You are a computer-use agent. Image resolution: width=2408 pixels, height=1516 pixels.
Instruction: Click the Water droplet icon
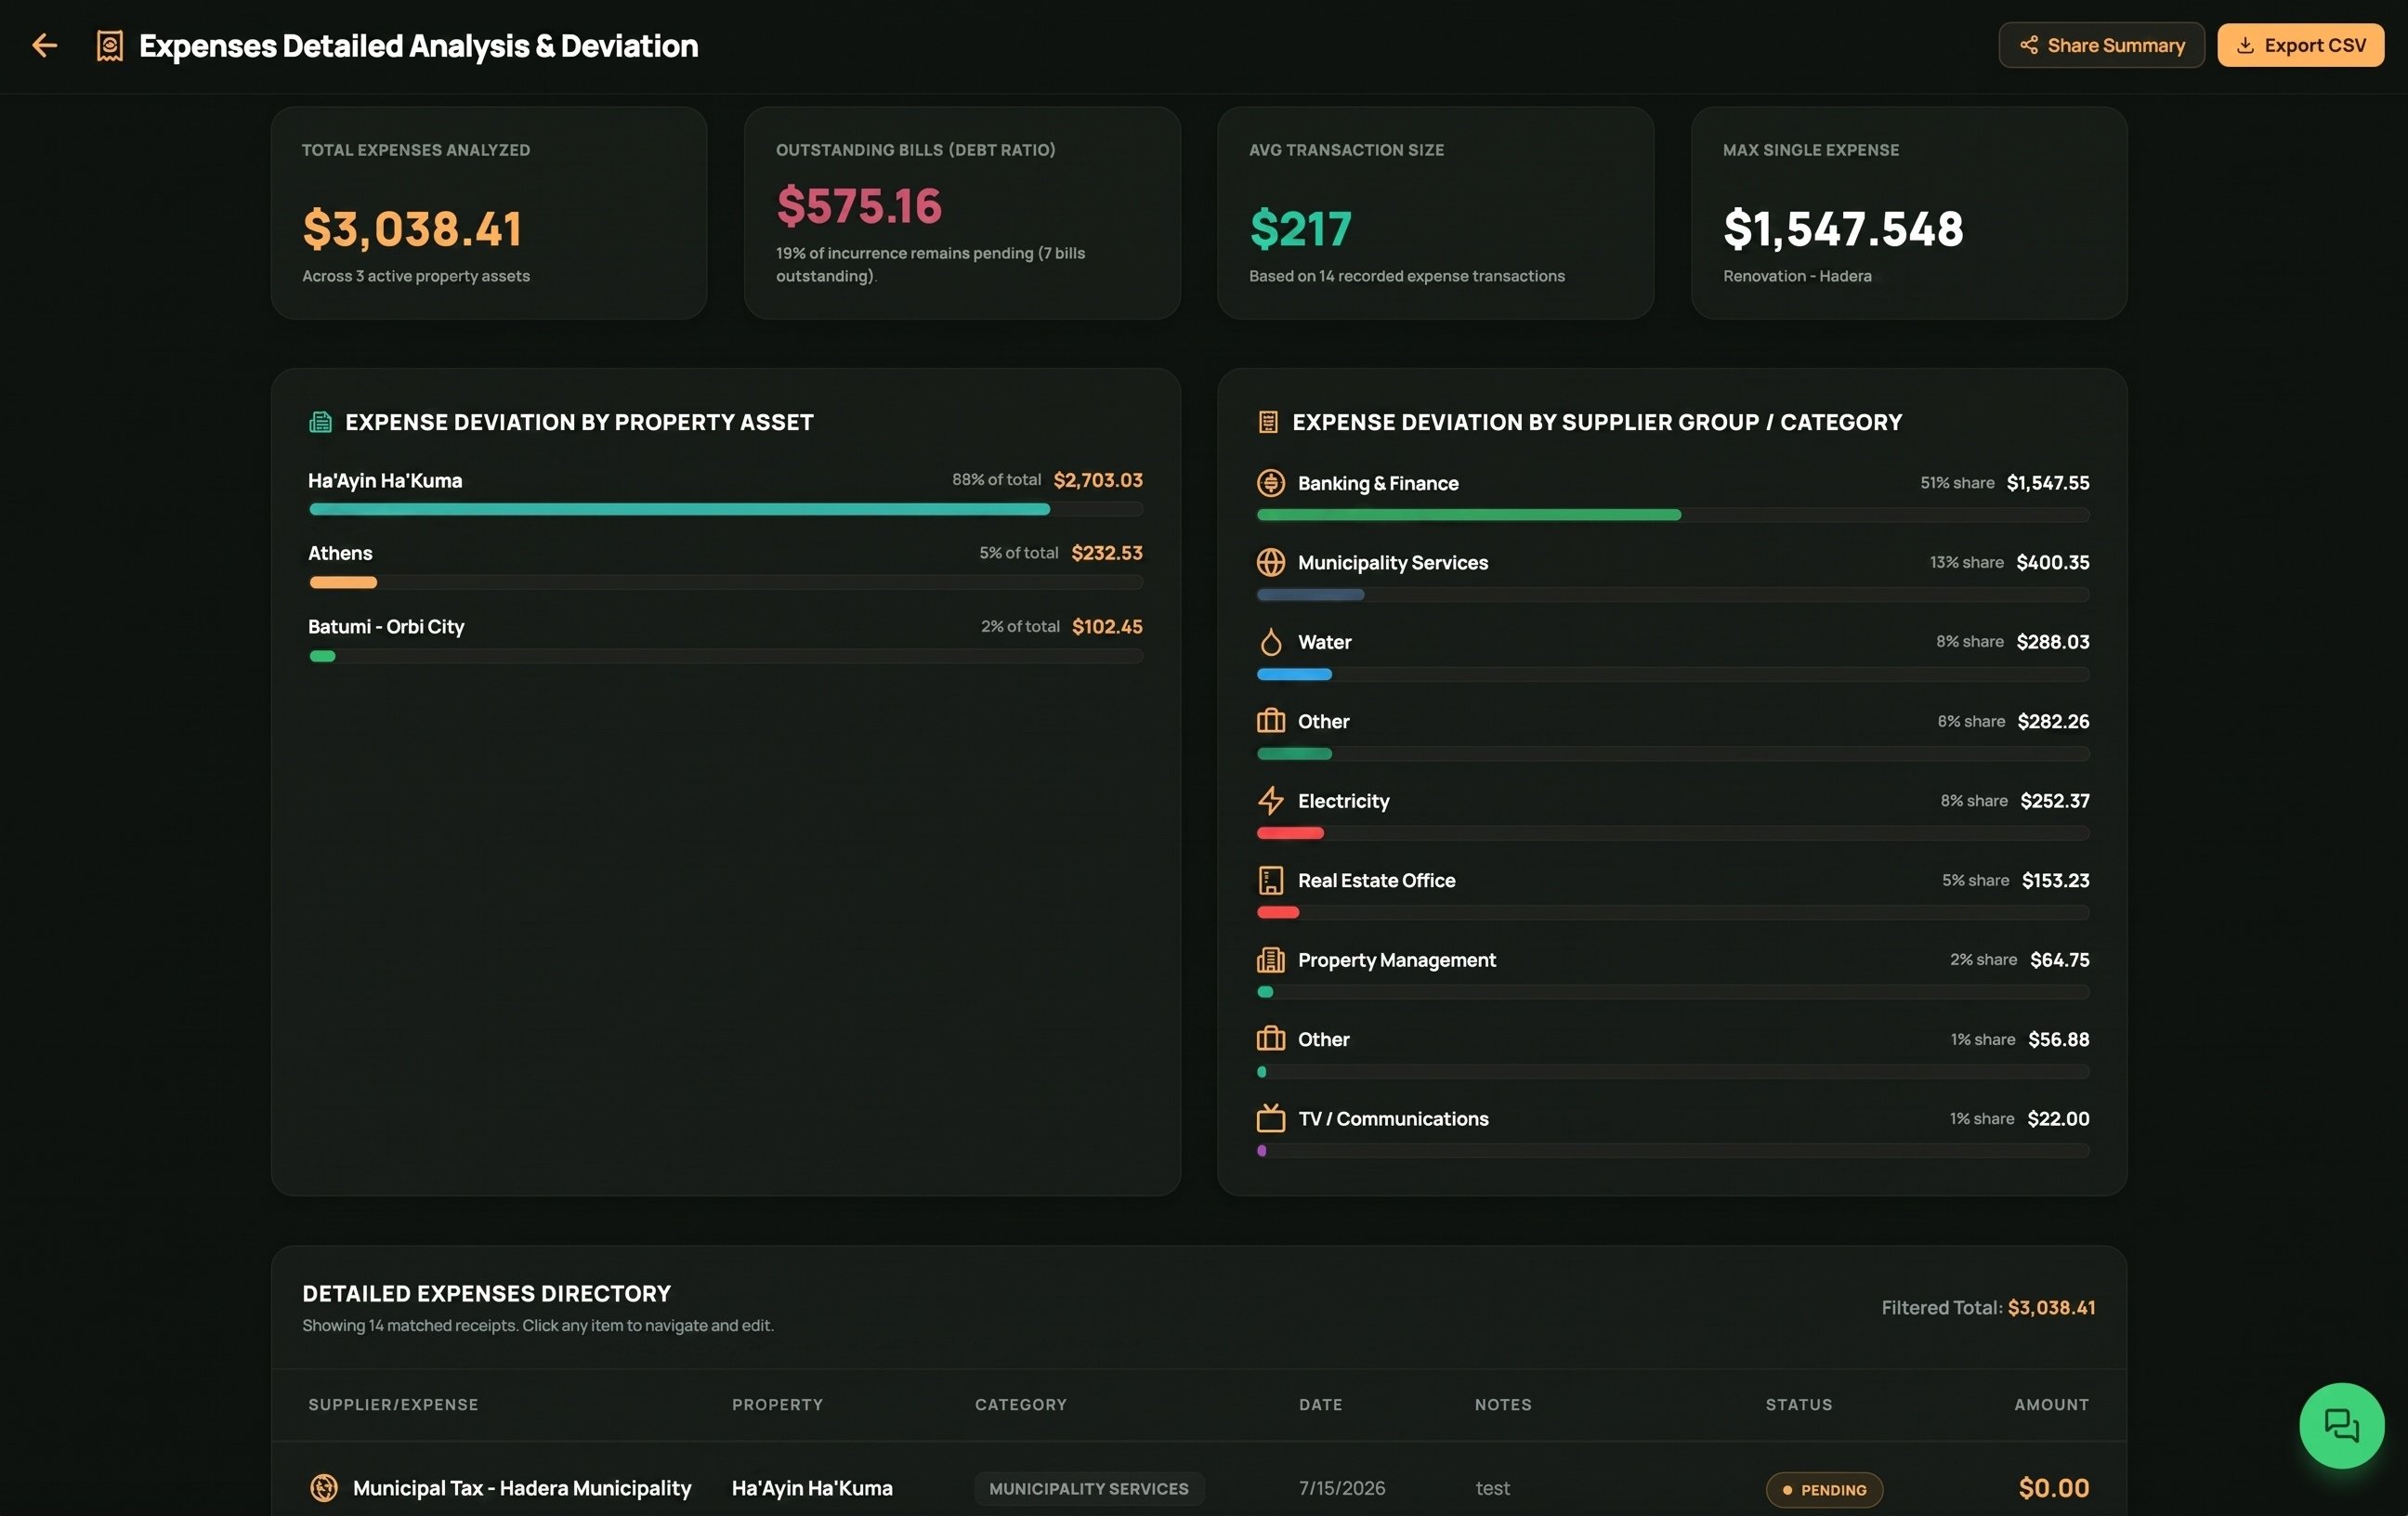click(x=1270, y=642)
